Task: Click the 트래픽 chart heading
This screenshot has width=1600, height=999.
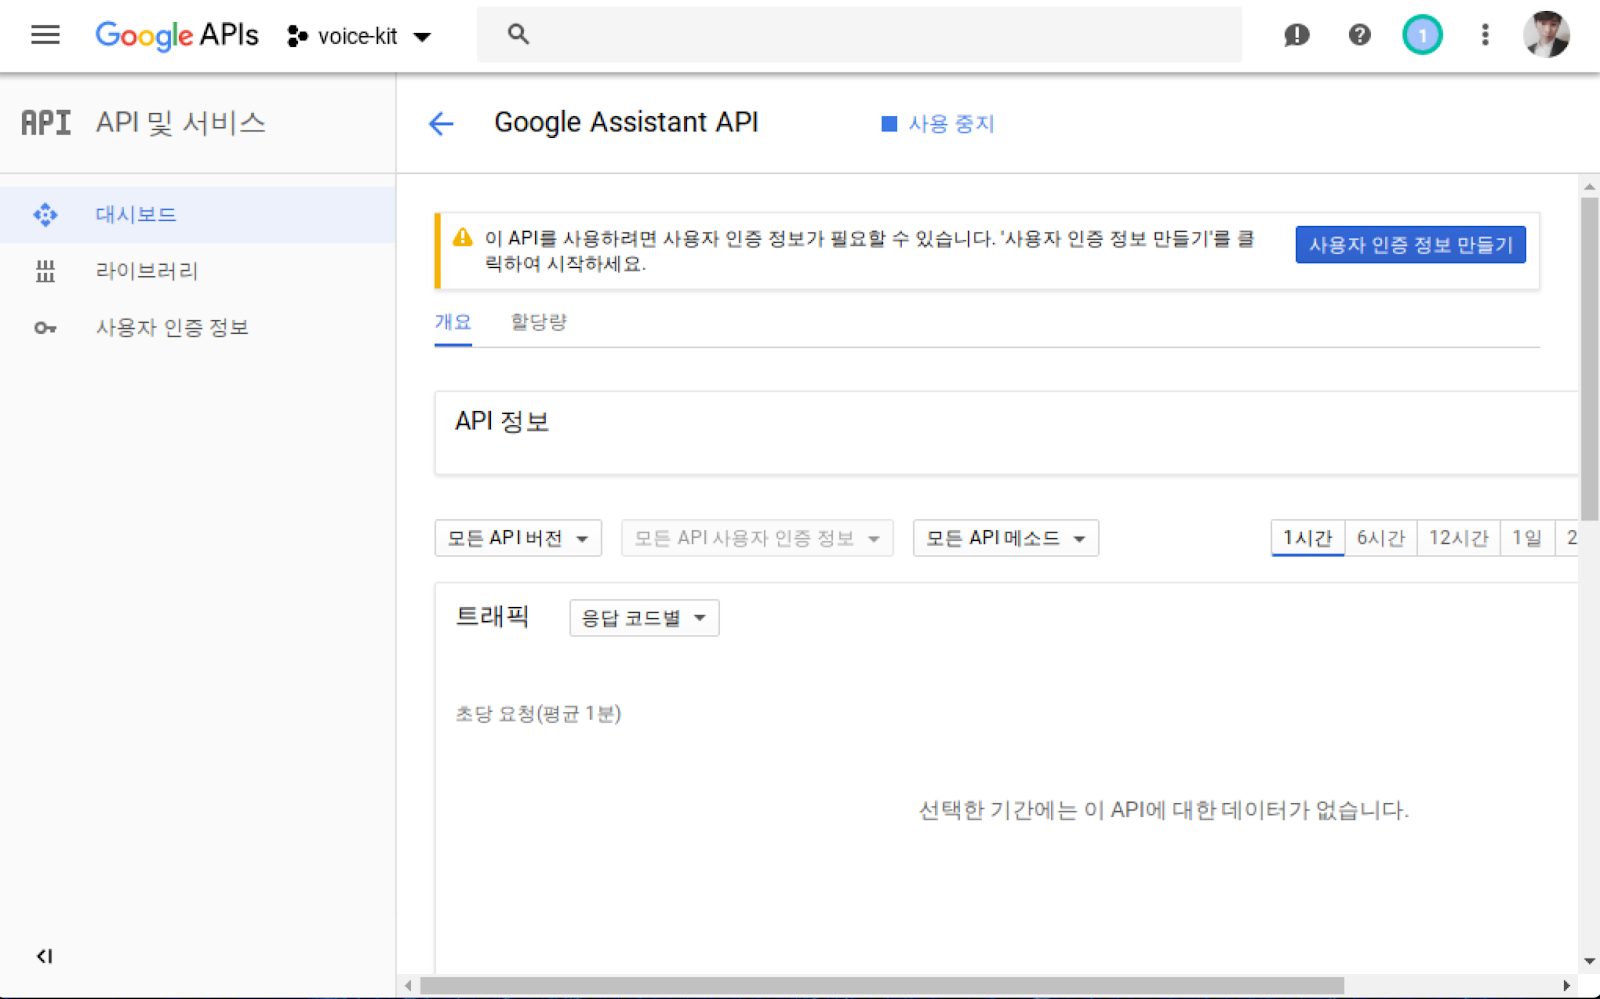Action: point(492,616)
